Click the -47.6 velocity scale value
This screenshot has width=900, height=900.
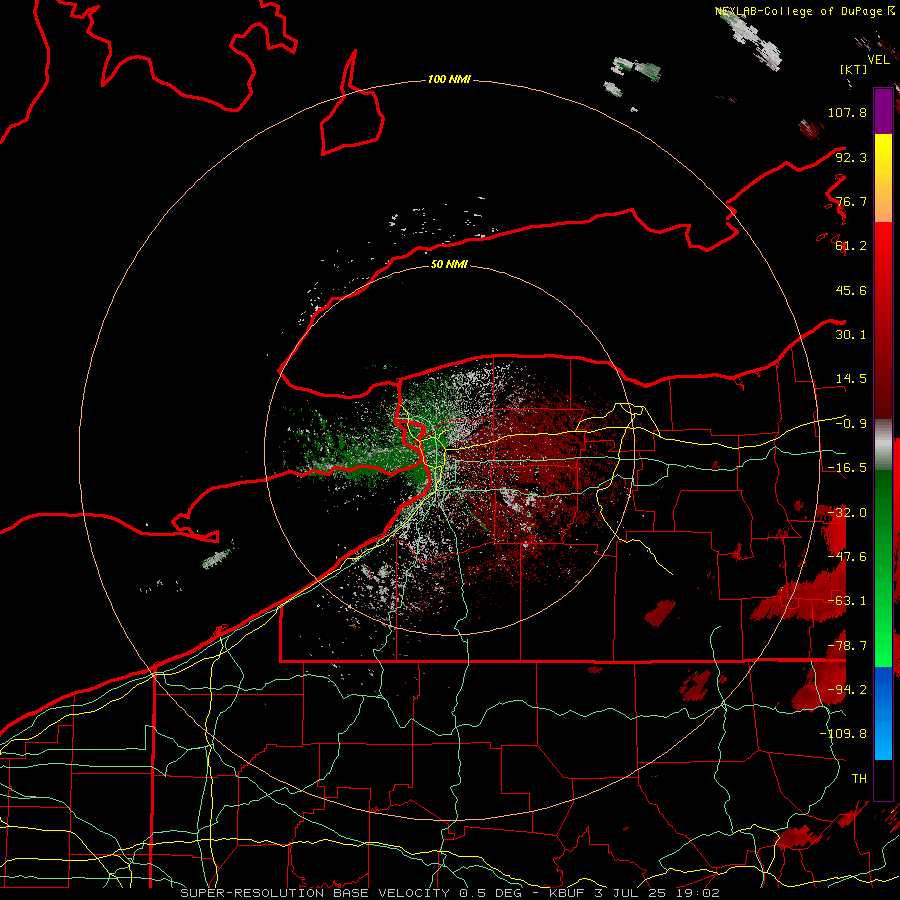point(847,557)
